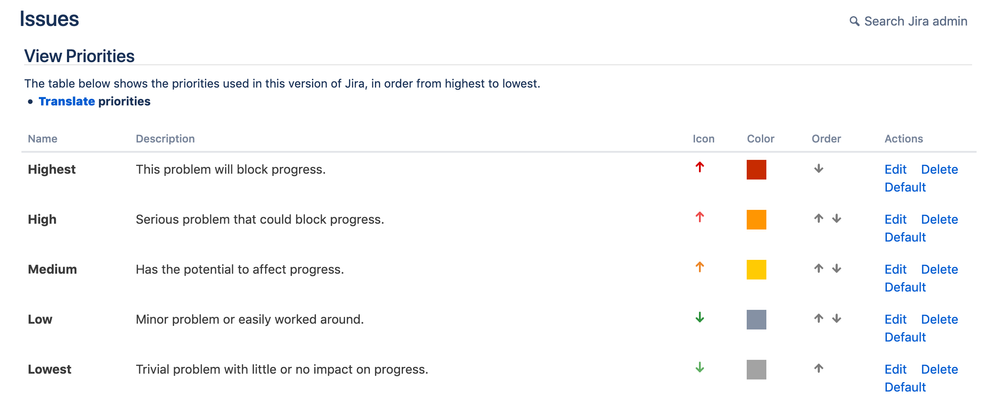Move Low priority up one position

click(x=818, y=319)
